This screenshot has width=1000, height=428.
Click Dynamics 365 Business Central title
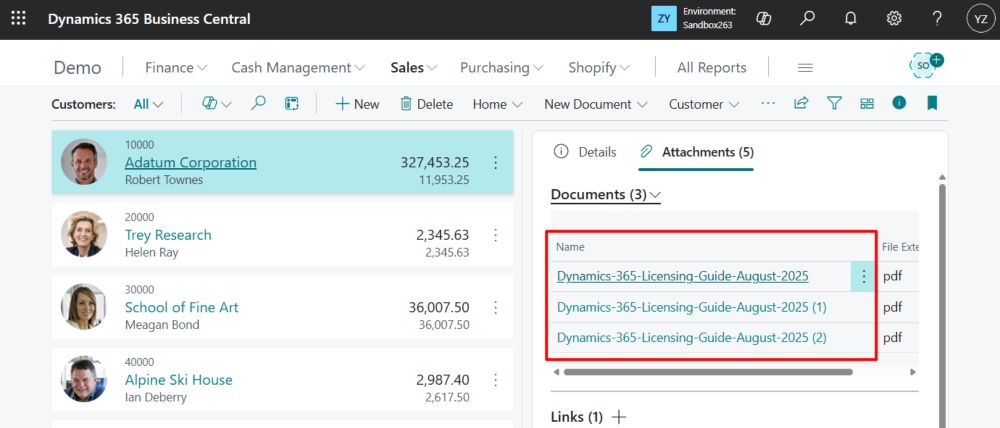149,19
